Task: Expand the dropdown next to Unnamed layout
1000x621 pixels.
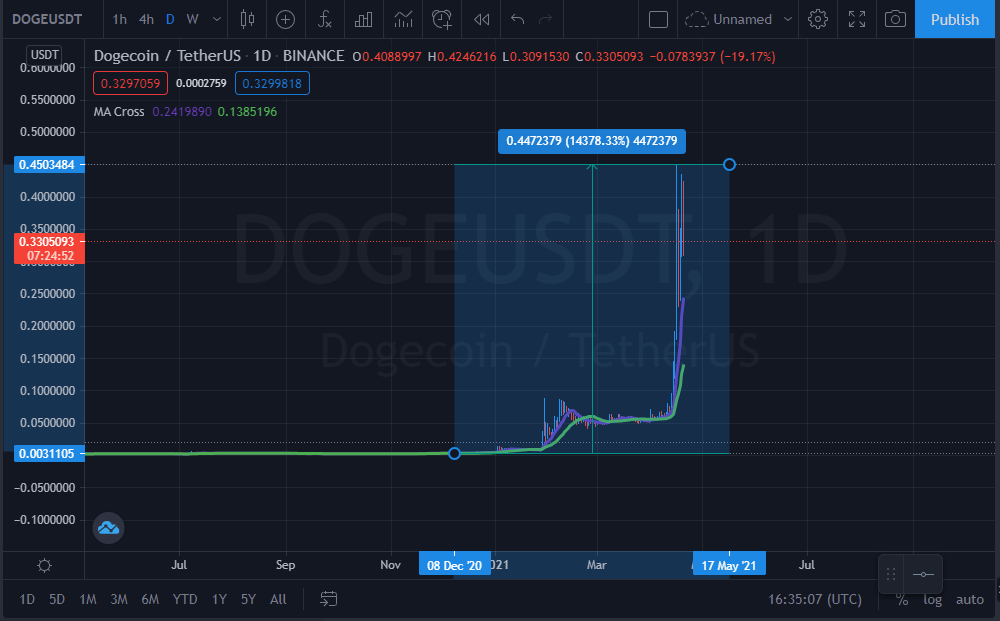Action: [x=788, y=19]
